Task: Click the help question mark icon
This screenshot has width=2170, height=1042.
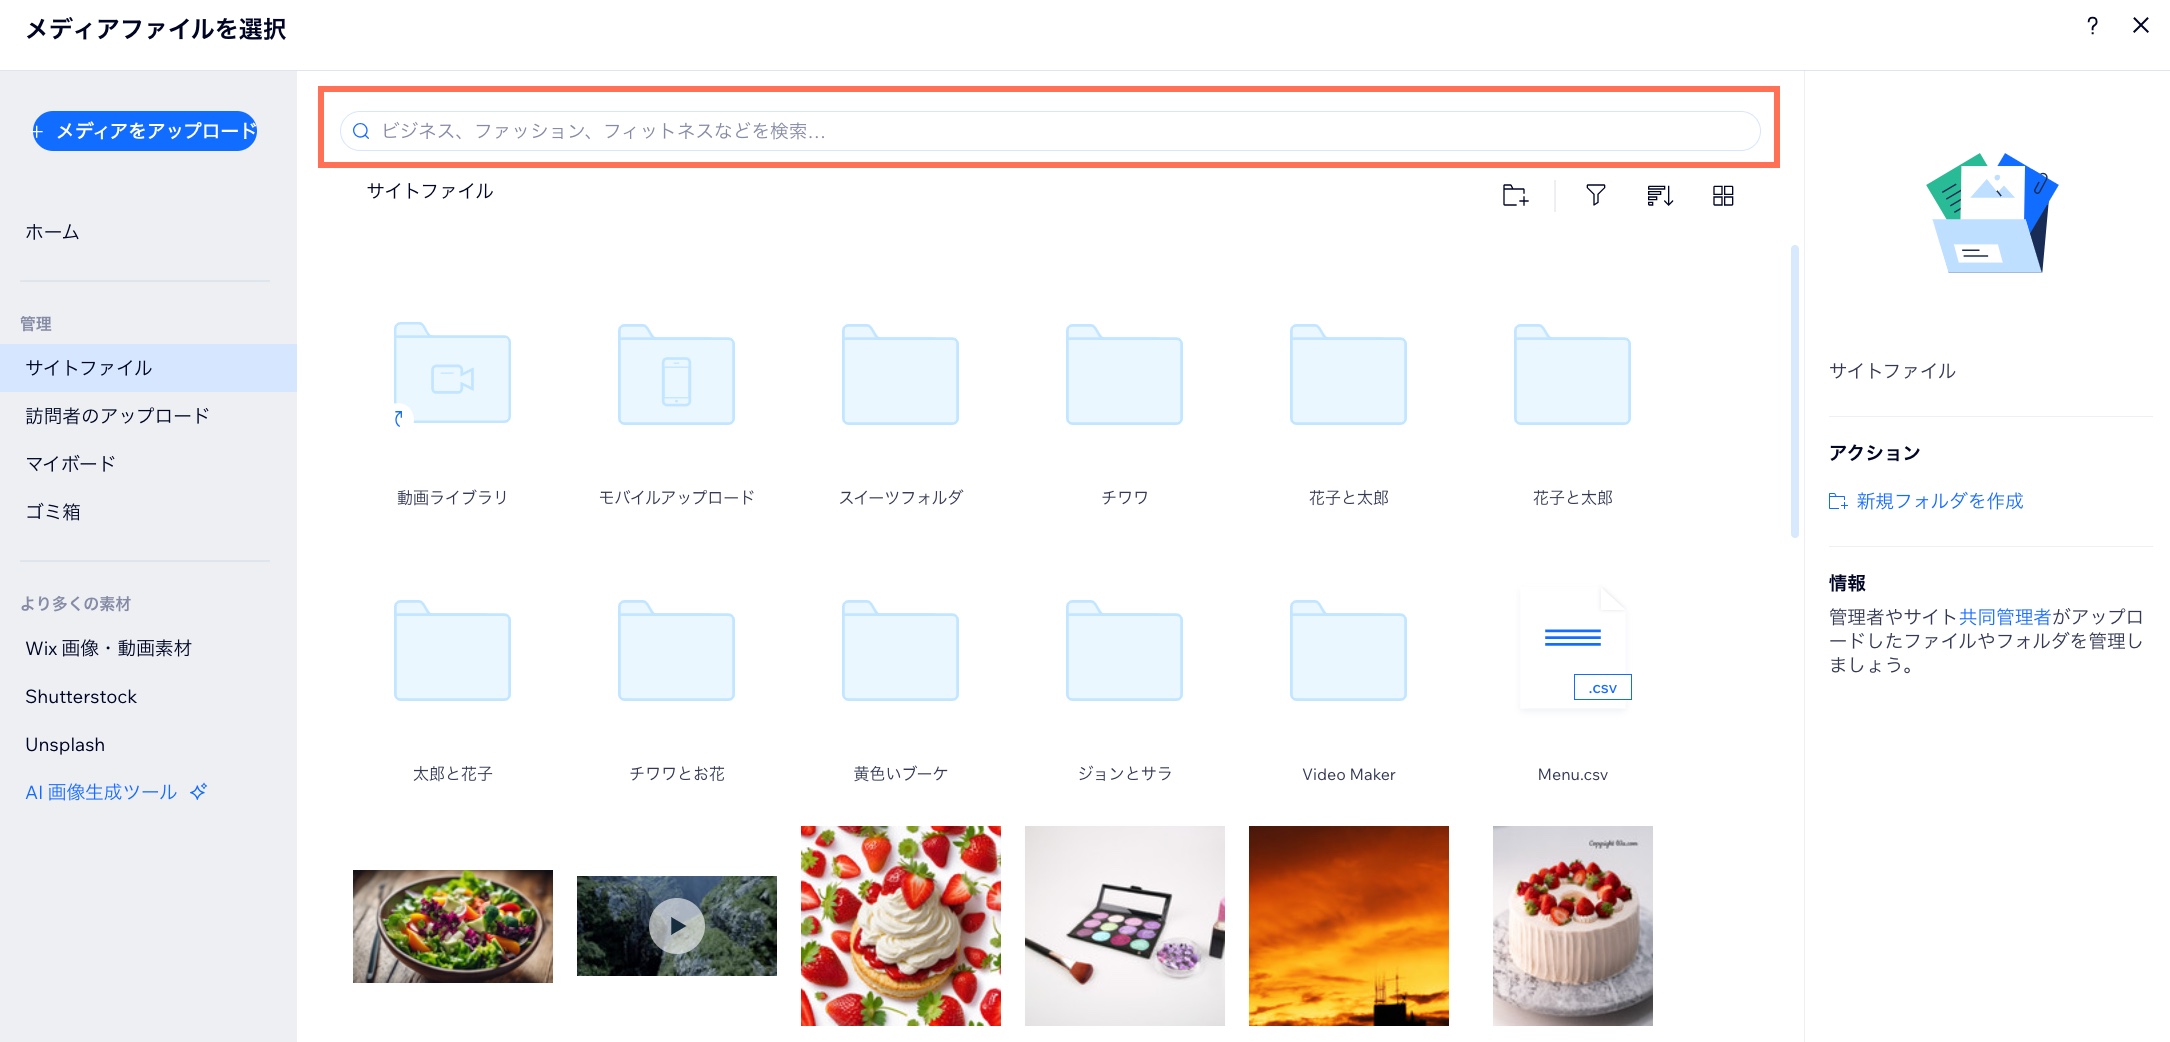Action: click(x=2092, y=27)
